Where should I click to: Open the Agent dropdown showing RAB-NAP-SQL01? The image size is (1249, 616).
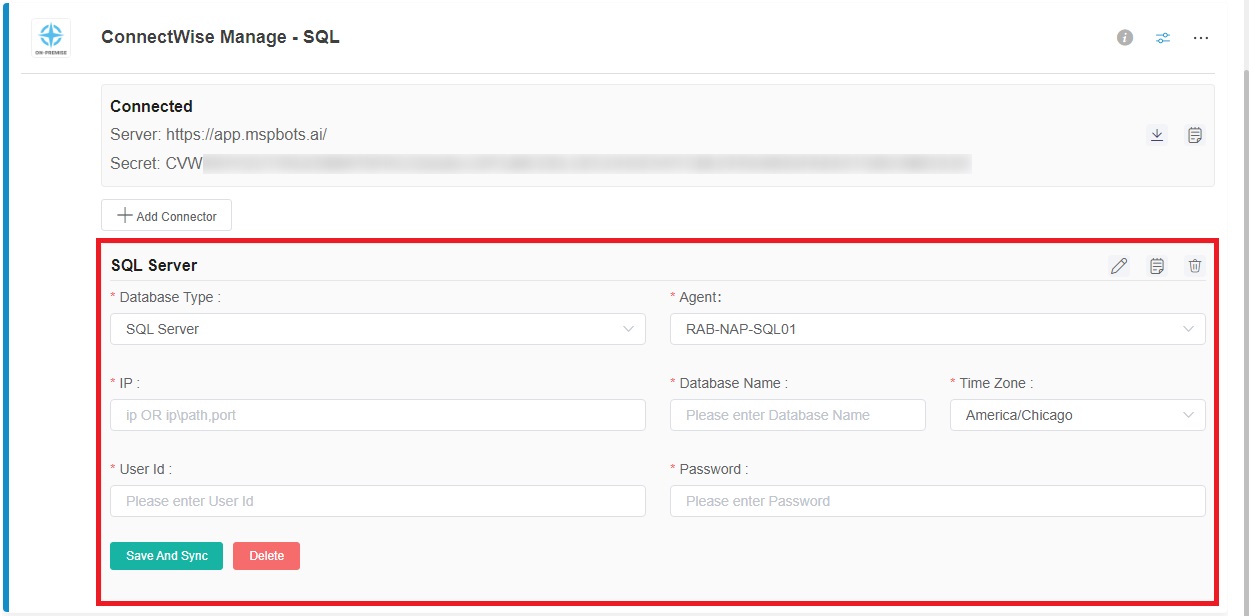[937, 329]
